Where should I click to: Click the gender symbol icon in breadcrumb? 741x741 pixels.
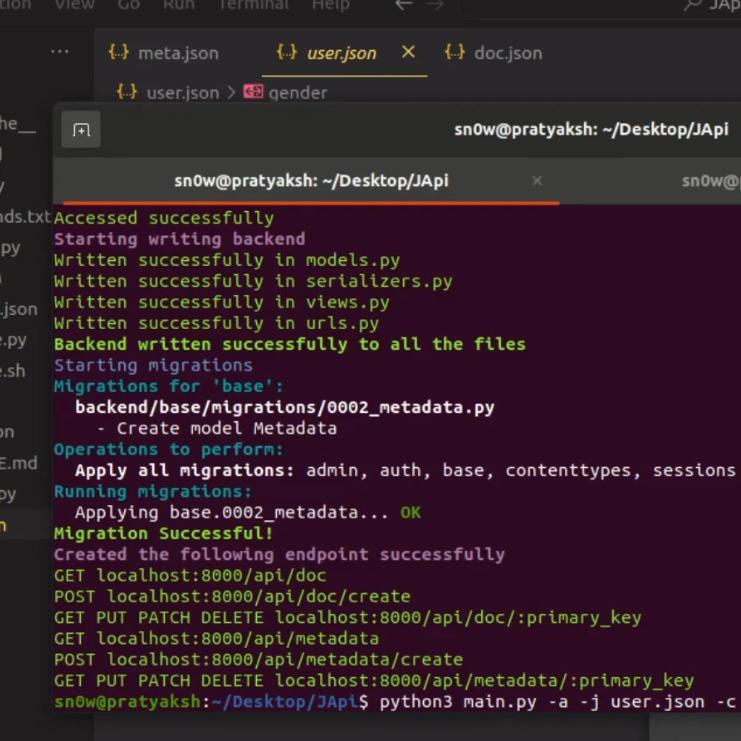click(x=253, y=92)
